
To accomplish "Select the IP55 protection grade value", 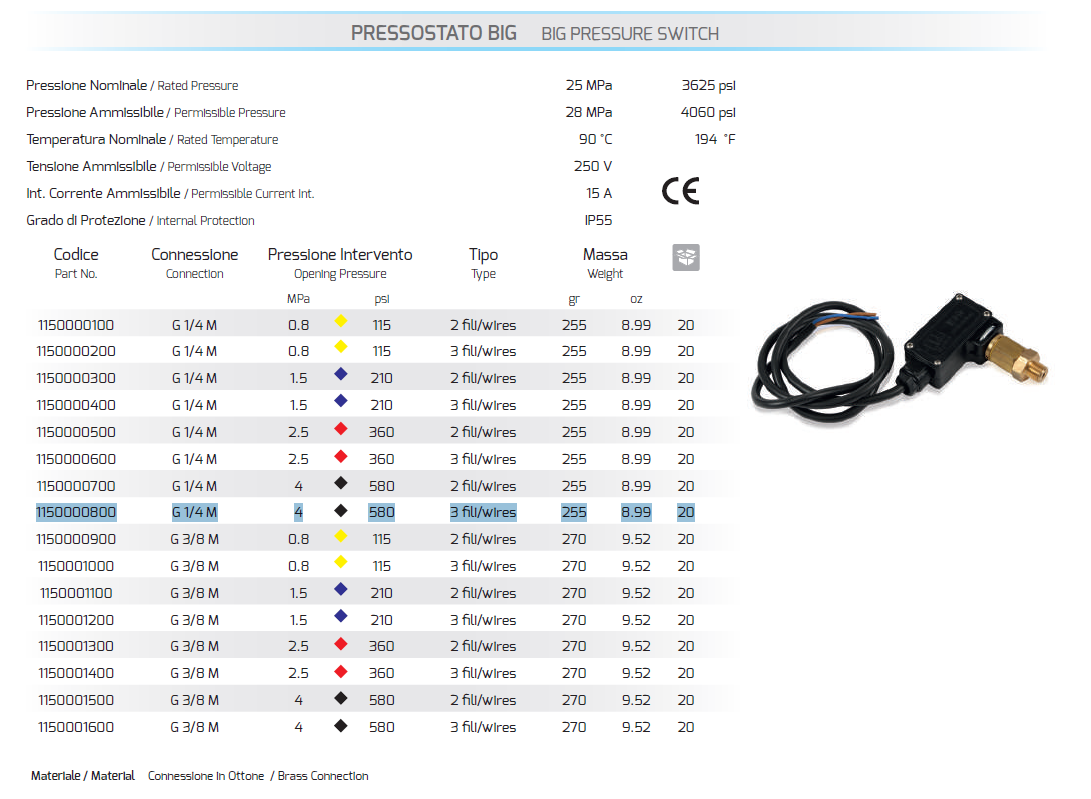I will 598,220.
